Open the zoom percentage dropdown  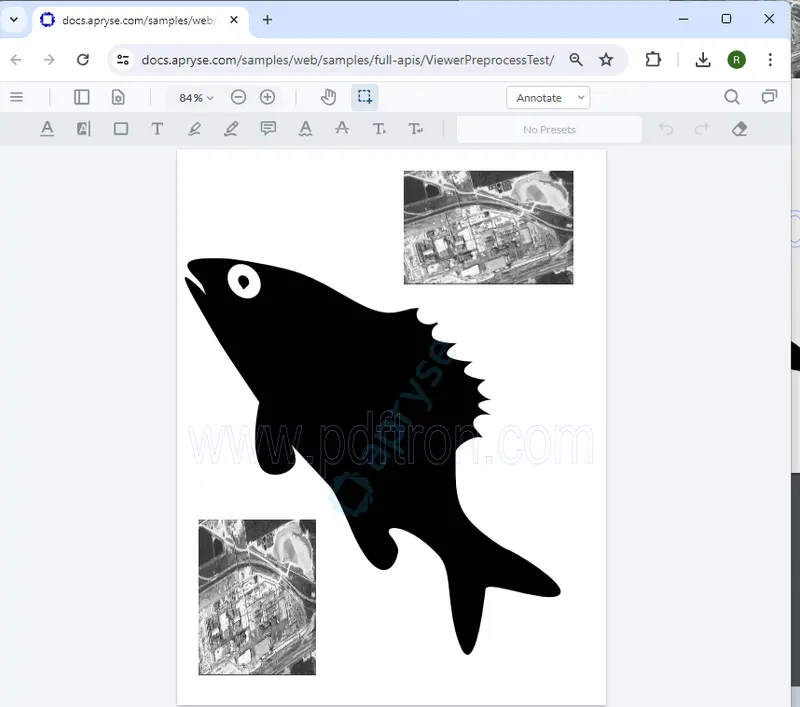193,97
